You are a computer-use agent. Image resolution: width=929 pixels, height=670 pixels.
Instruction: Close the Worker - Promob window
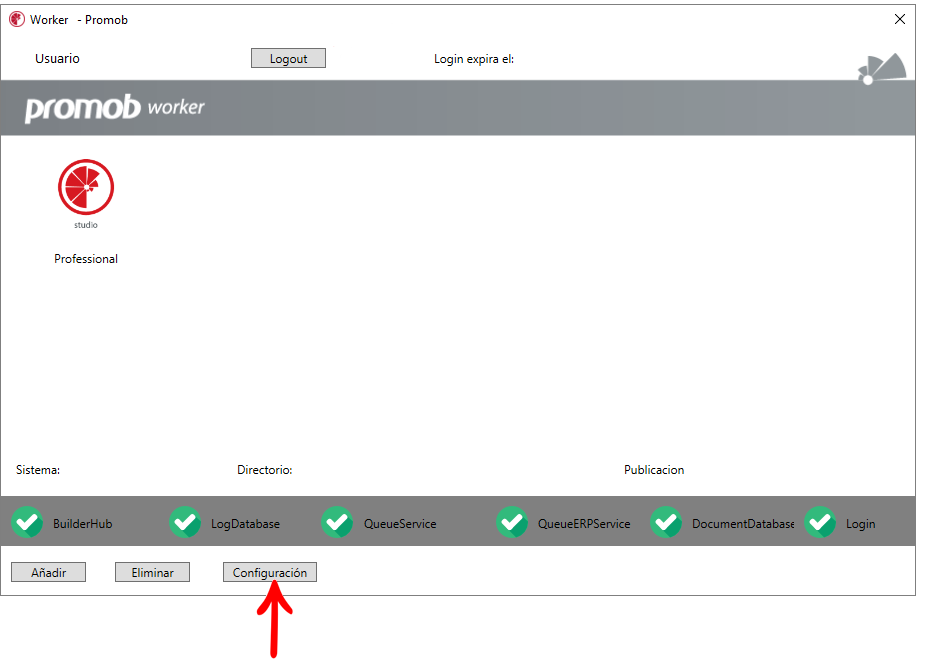(900, 20)
